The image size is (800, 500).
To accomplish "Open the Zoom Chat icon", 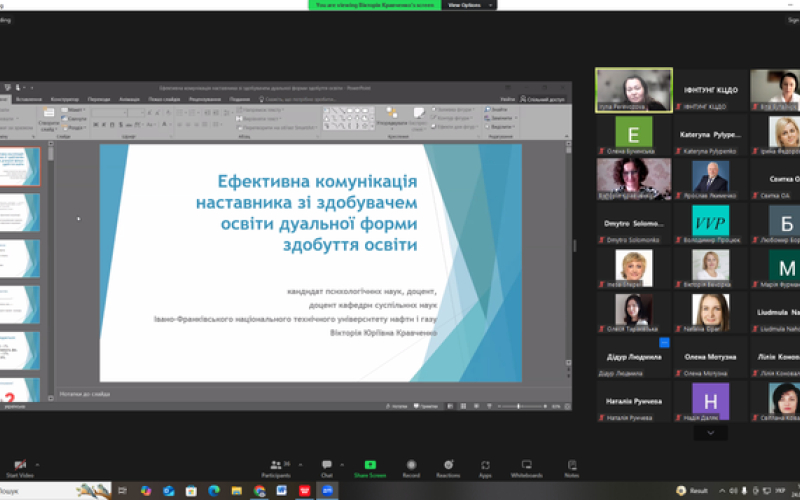I will pos(327,464).
